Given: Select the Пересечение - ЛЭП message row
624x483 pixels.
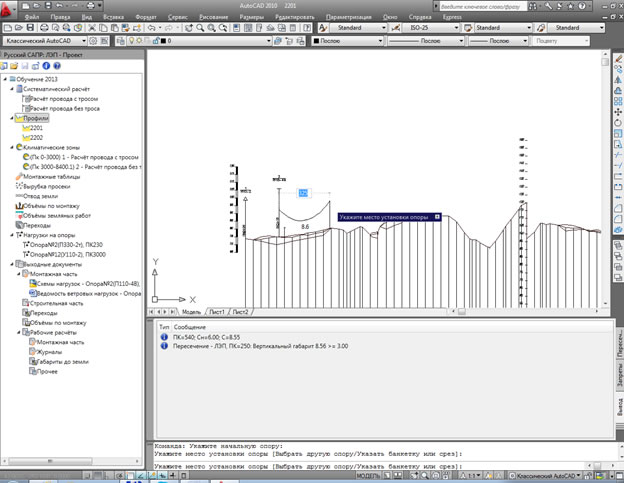Looking at the screenshot, I should [x=260, y=346].
